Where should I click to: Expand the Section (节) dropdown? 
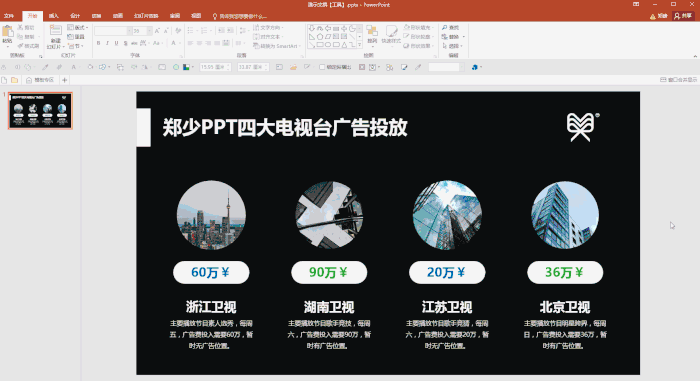click(75, 46)
